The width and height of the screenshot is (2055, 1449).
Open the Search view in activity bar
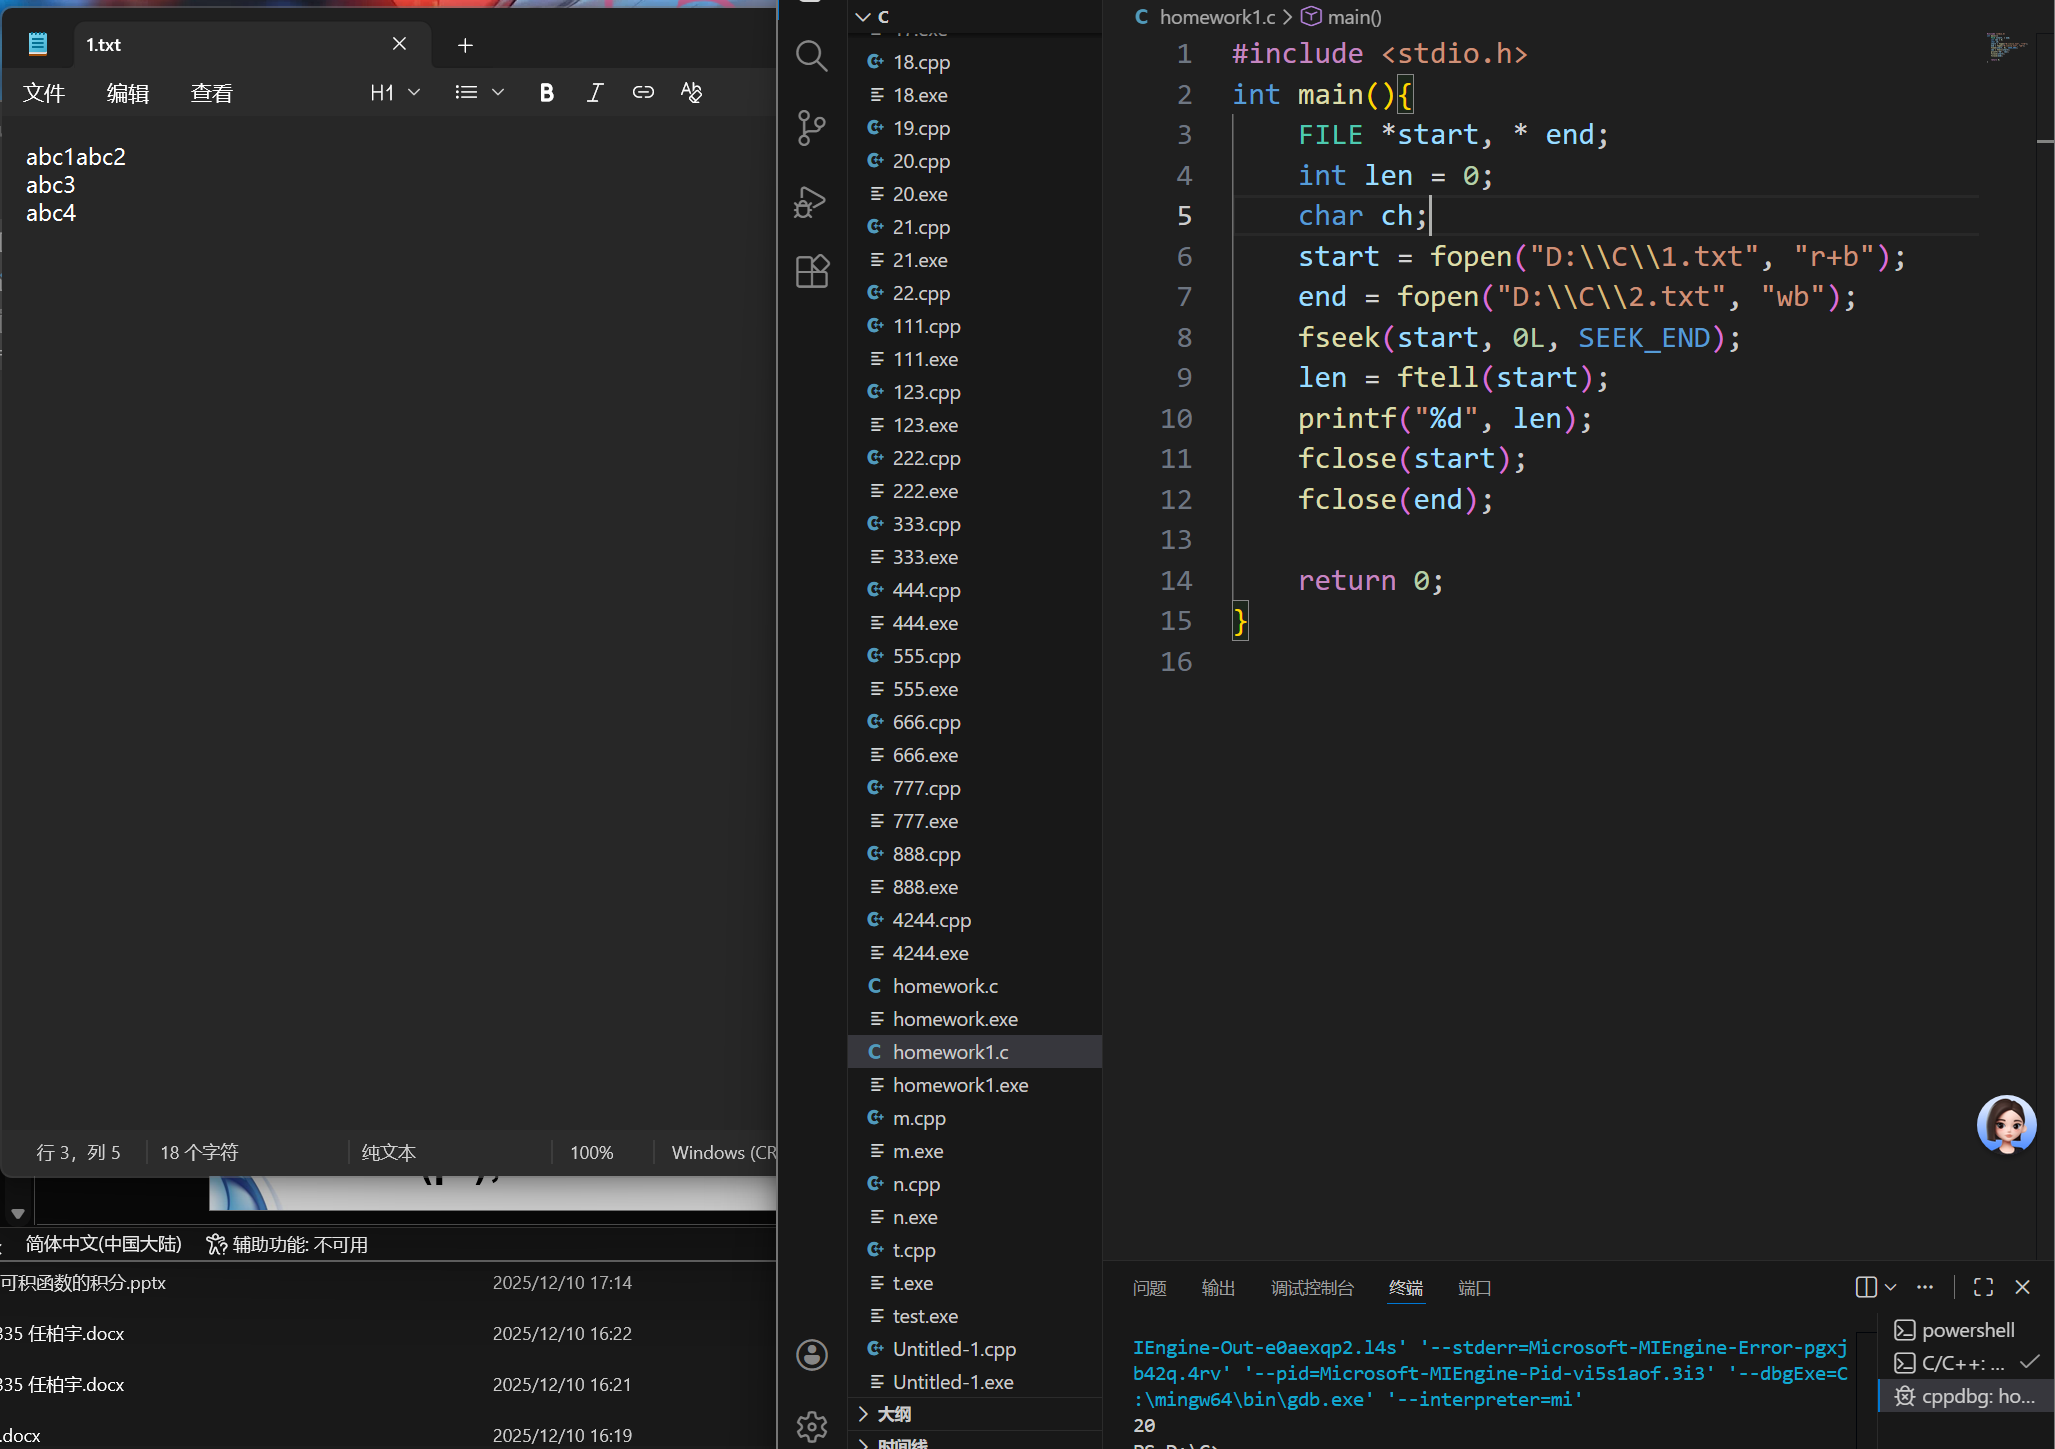[811, 56]
